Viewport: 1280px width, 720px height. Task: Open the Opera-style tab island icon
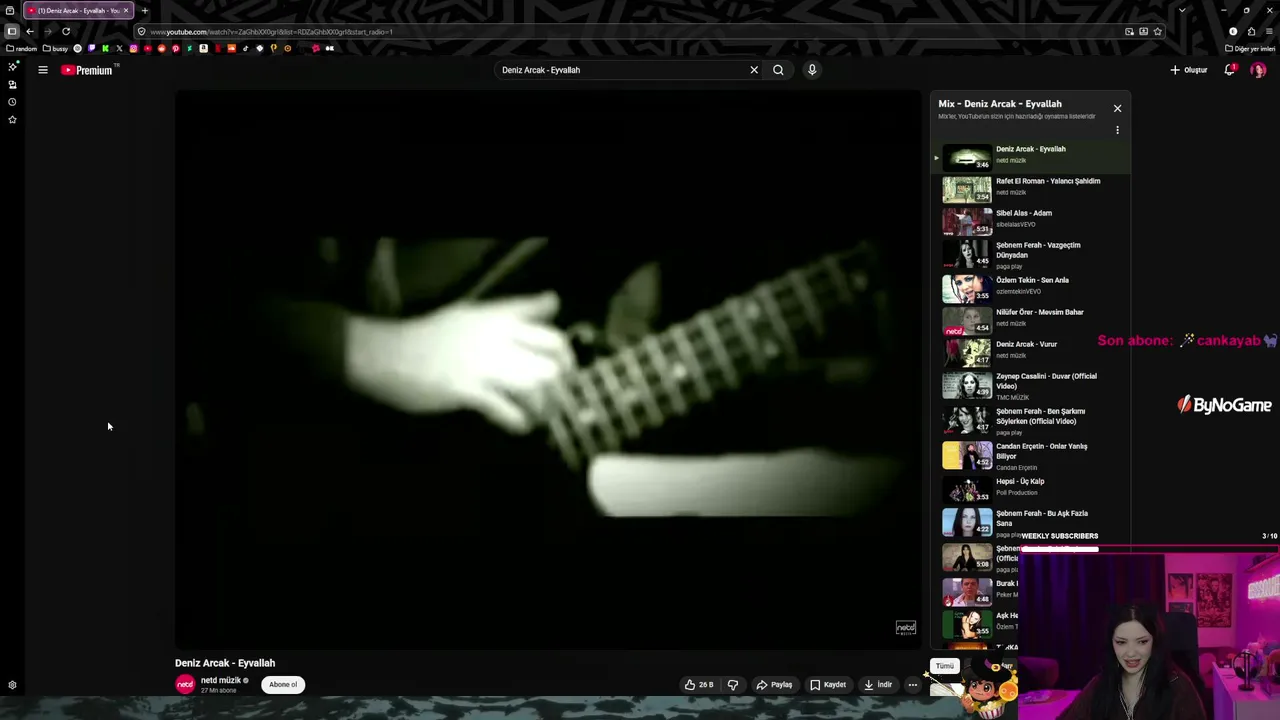click(10, 10)
